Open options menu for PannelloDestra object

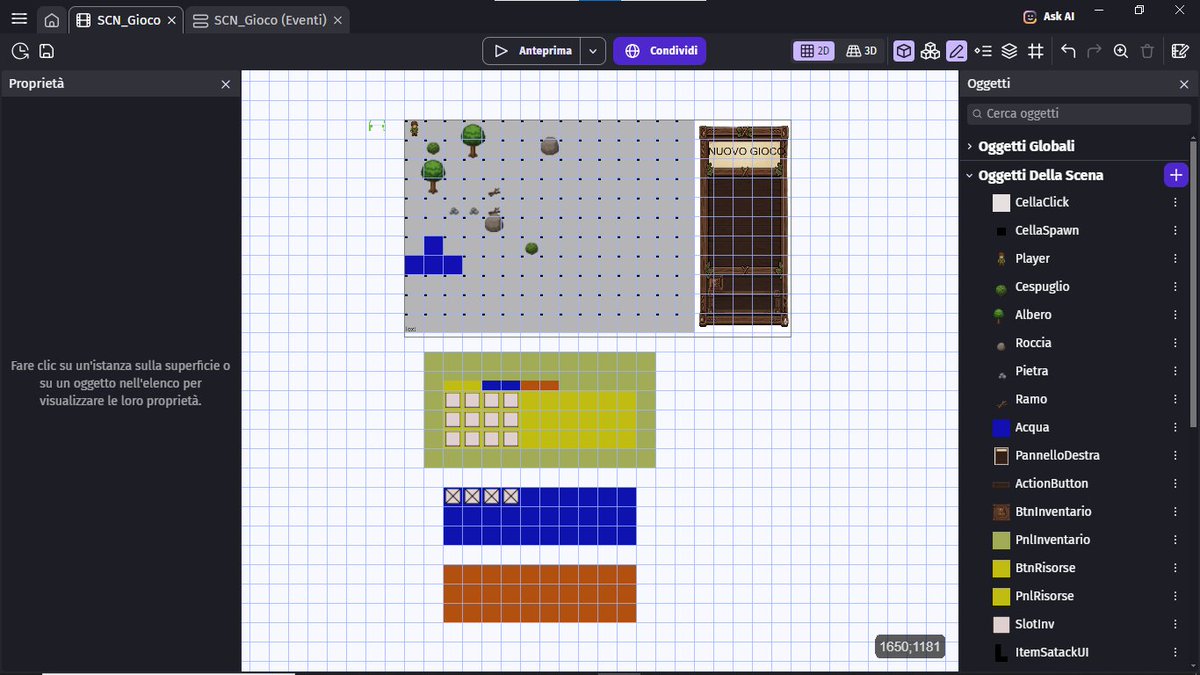point(1175,455)
